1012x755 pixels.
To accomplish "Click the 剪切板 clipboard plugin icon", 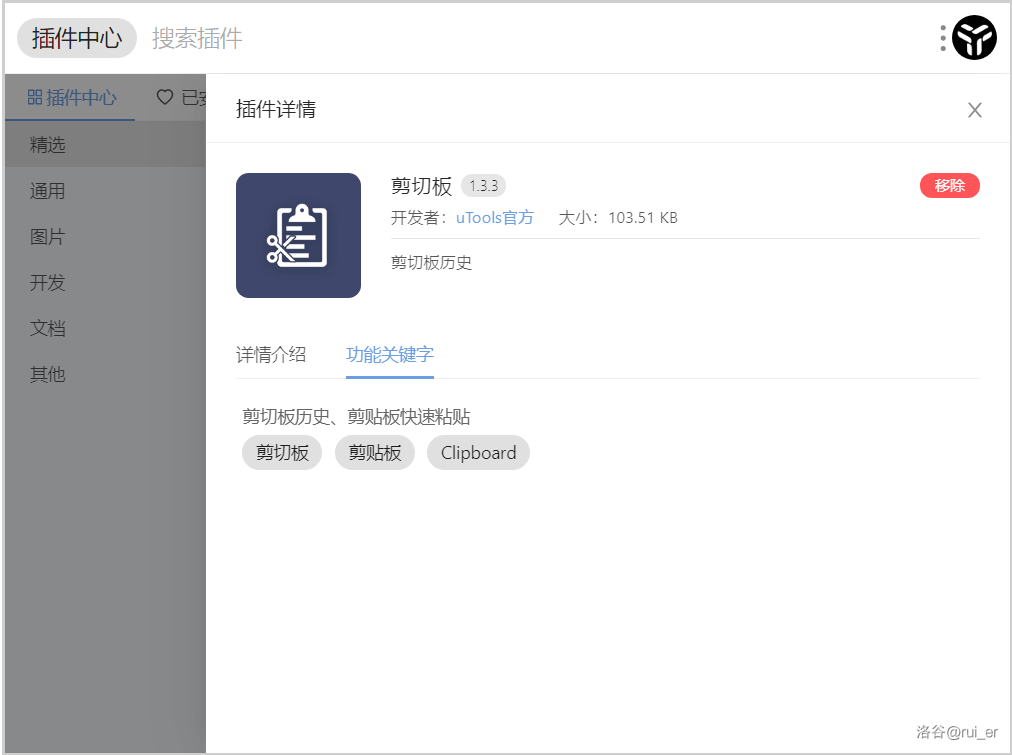I will (x=298, y=235).
